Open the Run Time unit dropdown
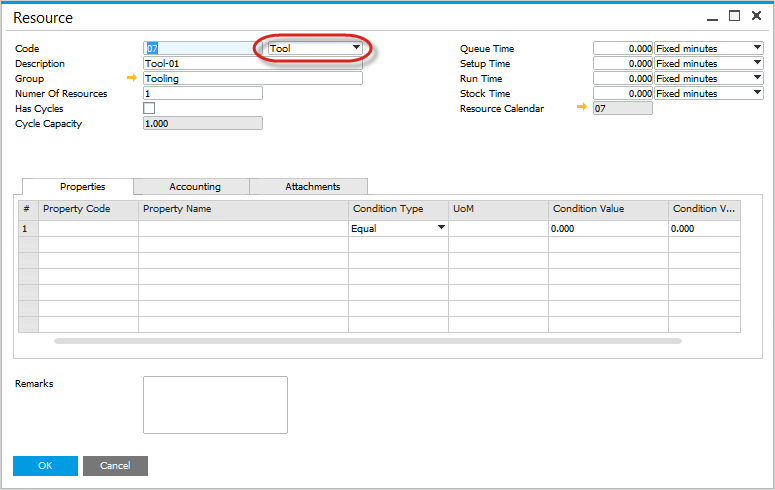Screen dimensions: 775x490 tap(709, 78)
